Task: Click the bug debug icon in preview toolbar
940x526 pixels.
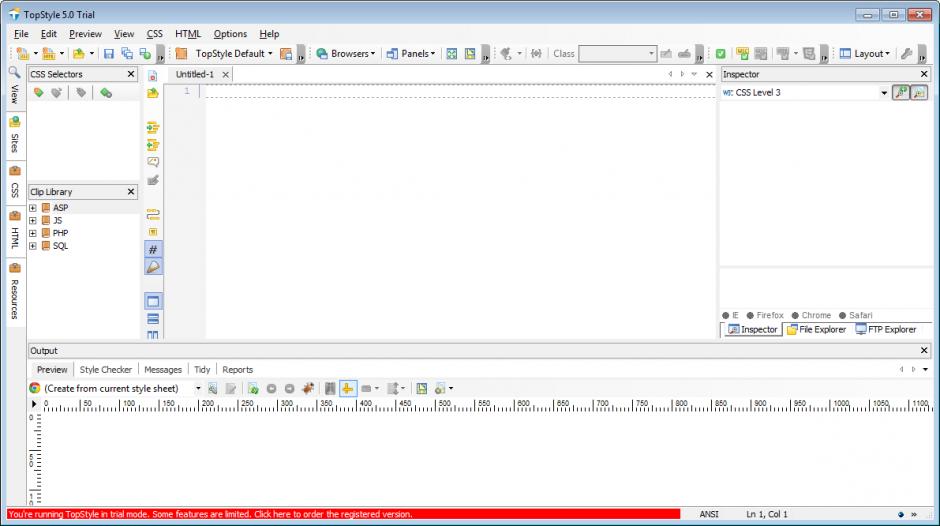Action: [x=308, y=389]
